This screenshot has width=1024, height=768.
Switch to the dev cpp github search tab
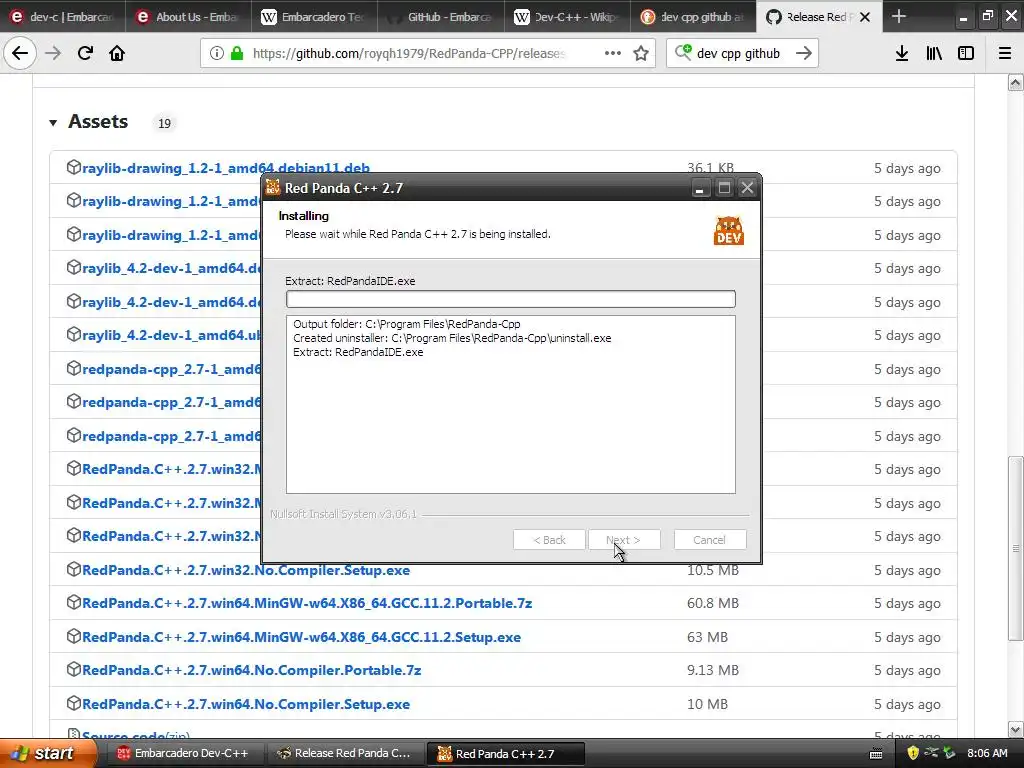tap(694, 17)
